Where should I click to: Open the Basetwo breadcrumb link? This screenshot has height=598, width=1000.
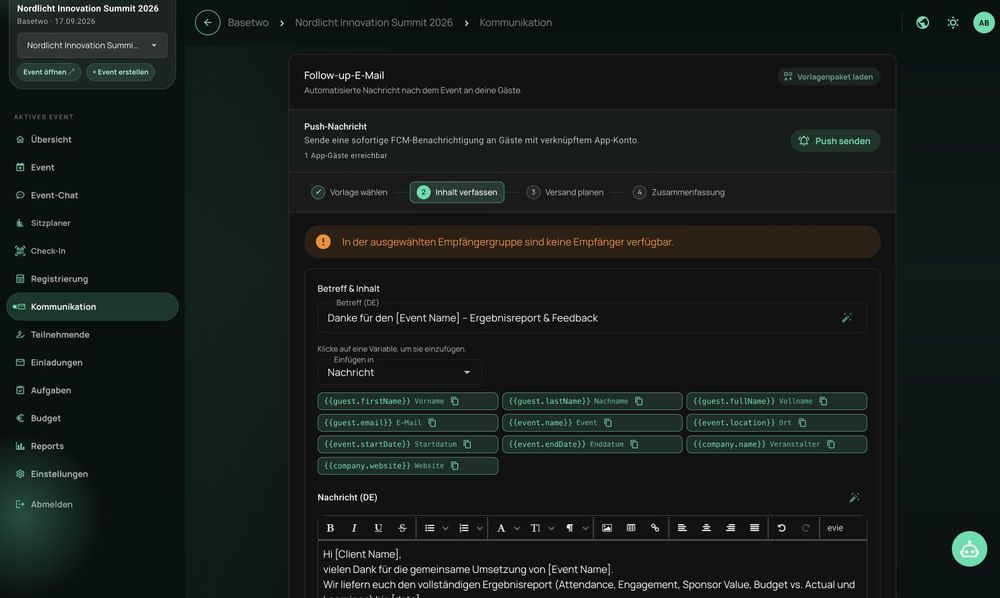pos(248,22)
